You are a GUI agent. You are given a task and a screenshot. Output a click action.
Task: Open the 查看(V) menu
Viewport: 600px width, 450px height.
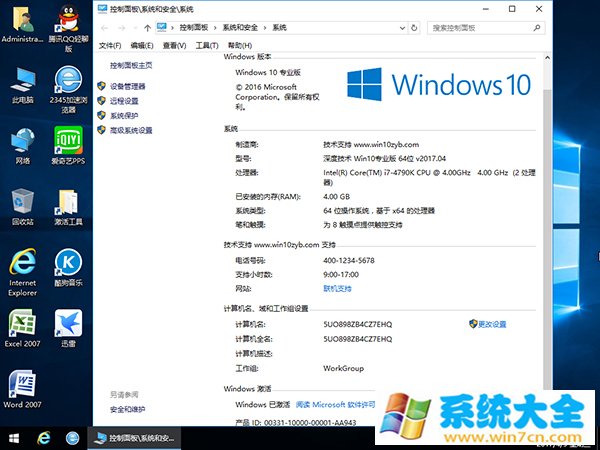174,46
